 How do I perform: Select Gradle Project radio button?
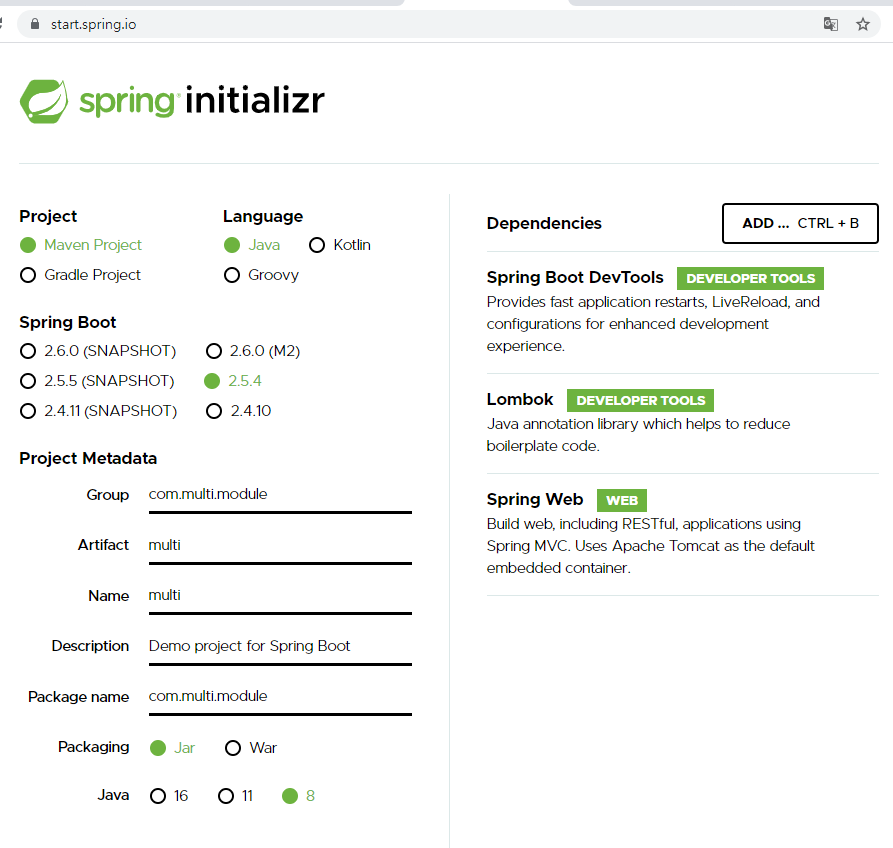coord(28,275)
